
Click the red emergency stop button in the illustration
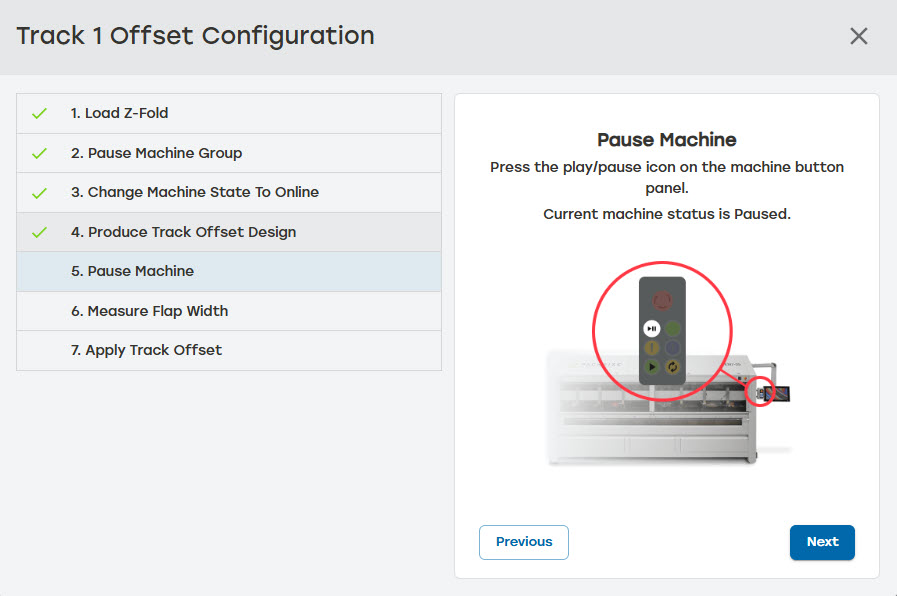pos(661,300)
